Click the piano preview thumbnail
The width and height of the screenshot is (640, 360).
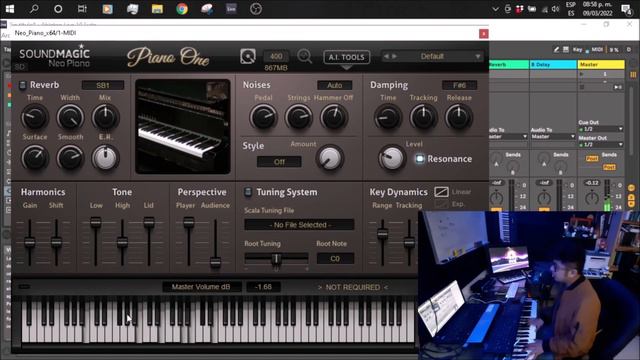tap(183, 127)
